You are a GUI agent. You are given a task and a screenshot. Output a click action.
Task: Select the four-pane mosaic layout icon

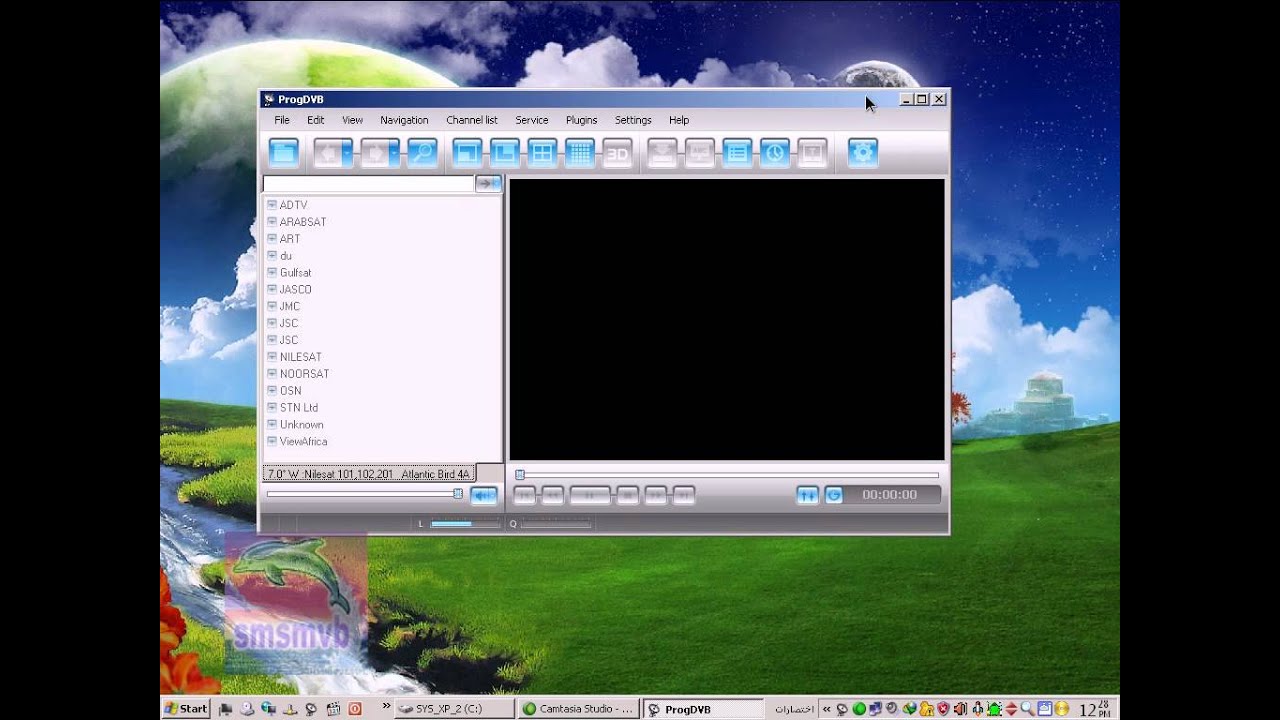tap(542, 152)
